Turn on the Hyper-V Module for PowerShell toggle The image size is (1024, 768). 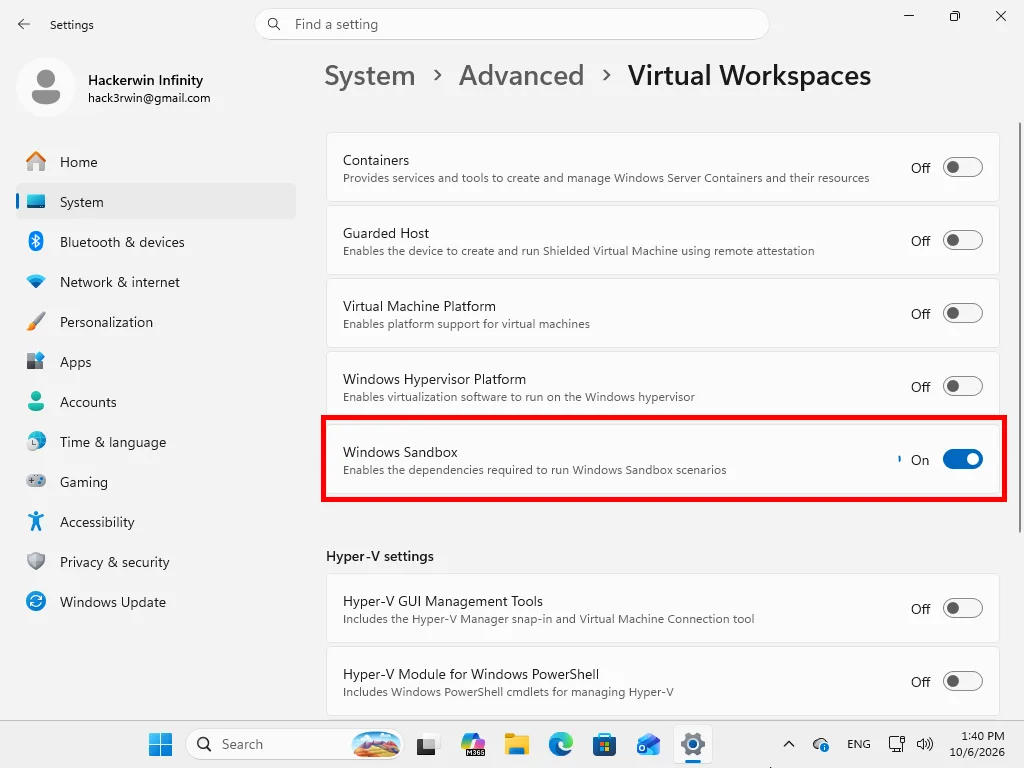963,682
